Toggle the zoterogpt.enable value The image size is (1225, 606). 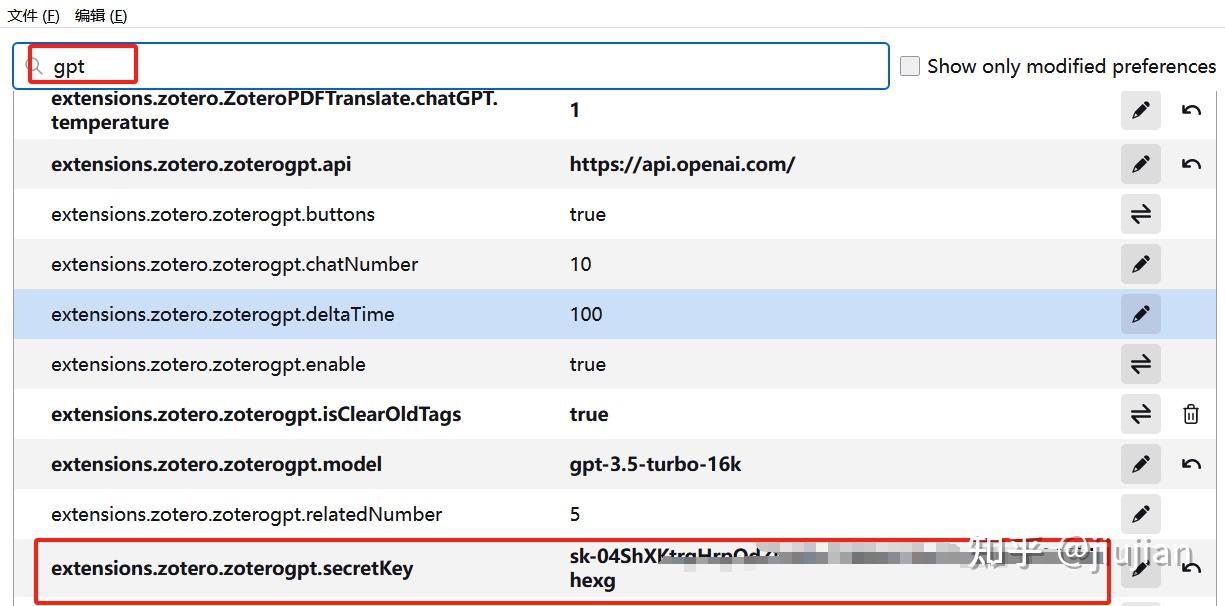[1141, 364]
